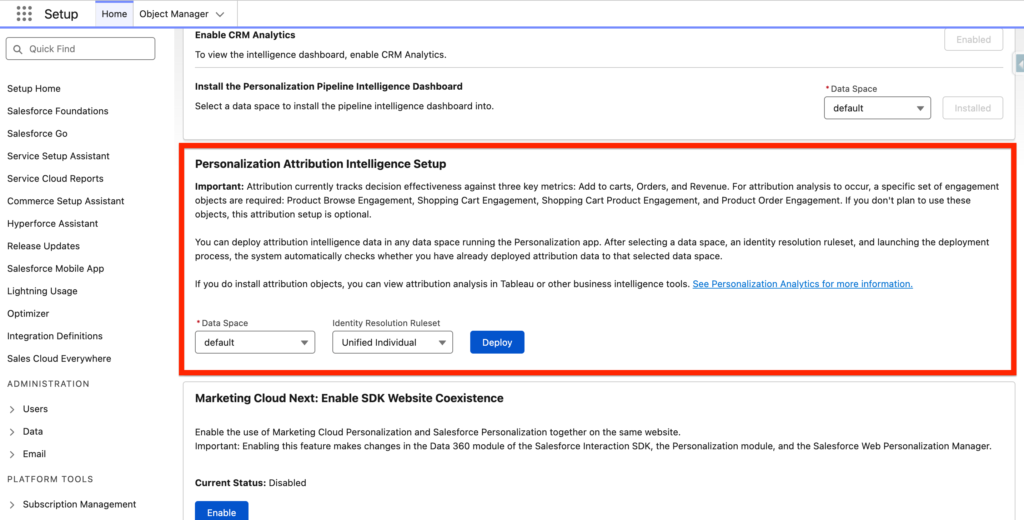Open Salesforce Go in the sidebar
The width and height of the screenshot is (1024, 520).
coord(37,134)
